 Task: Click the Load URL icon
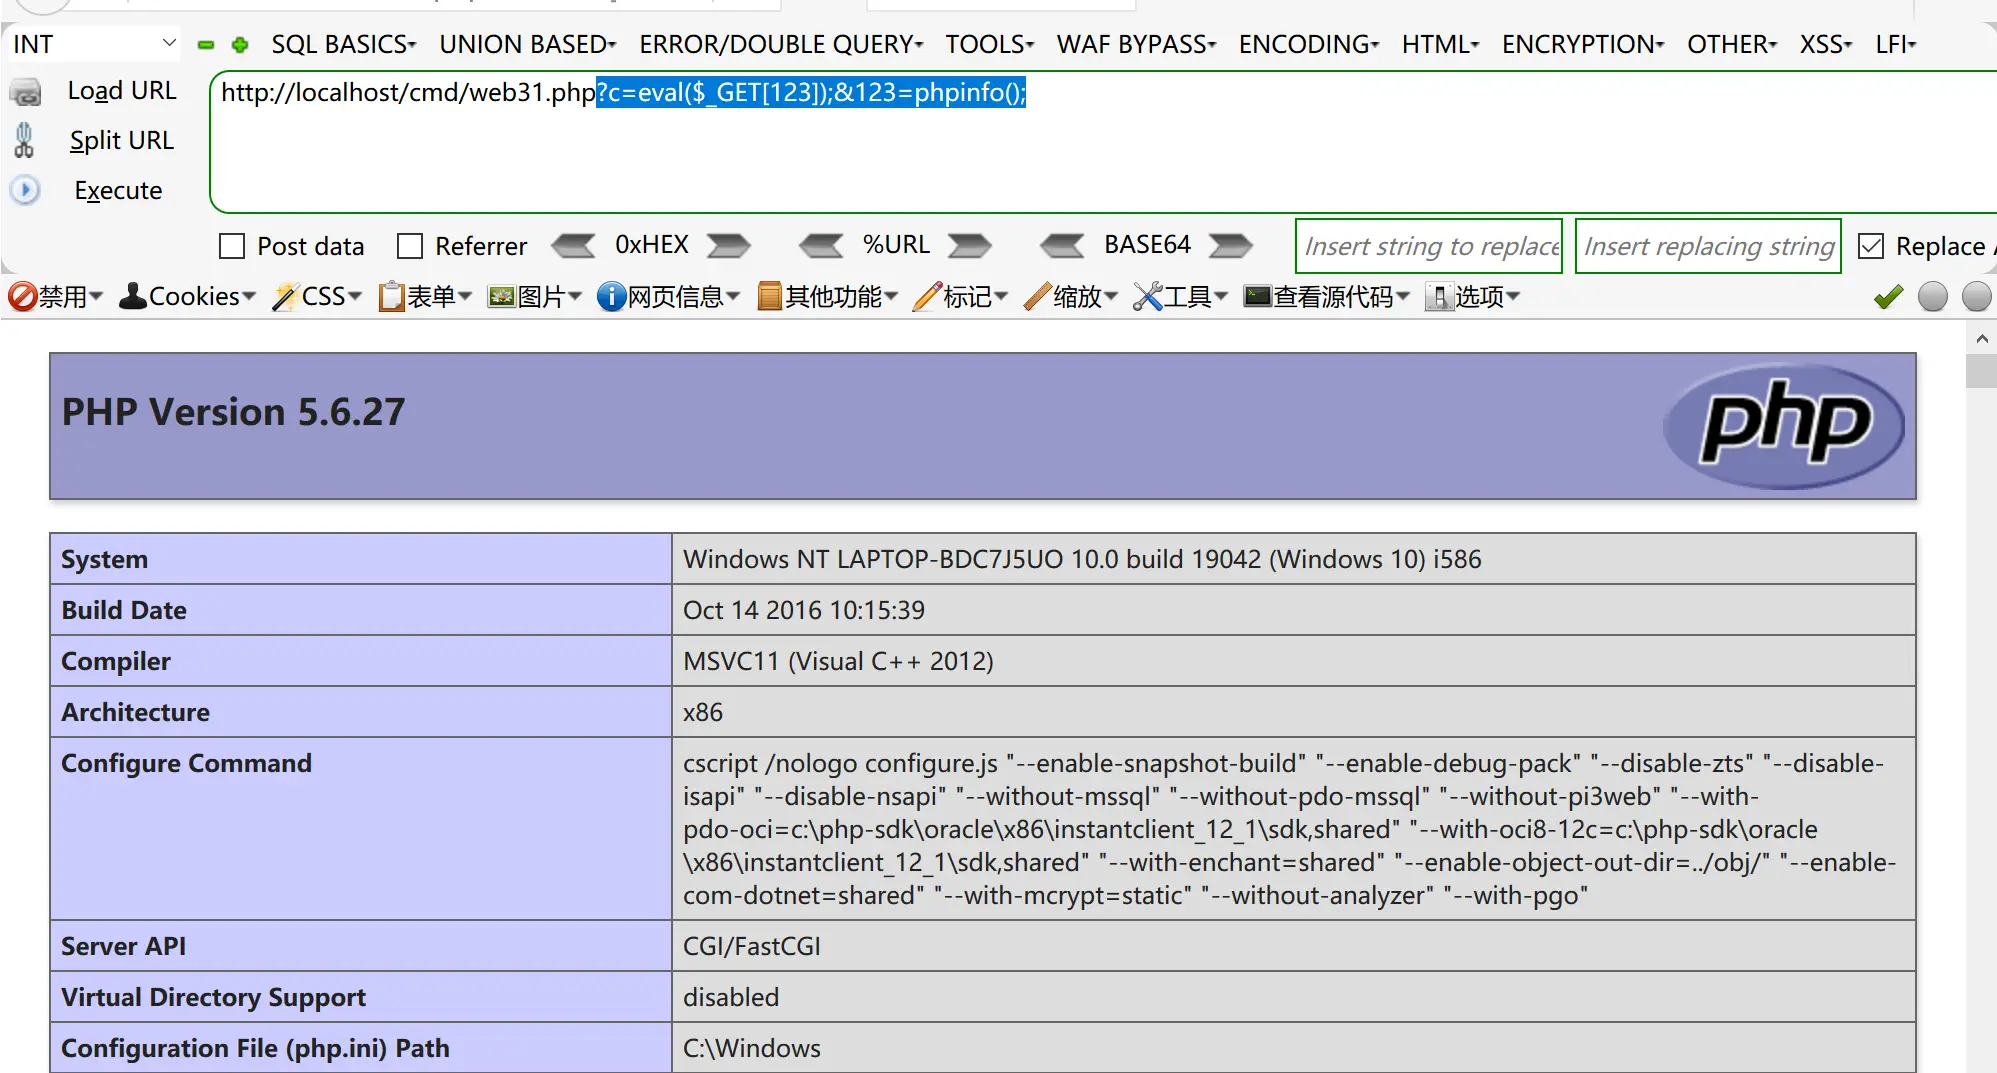point(26,92)
